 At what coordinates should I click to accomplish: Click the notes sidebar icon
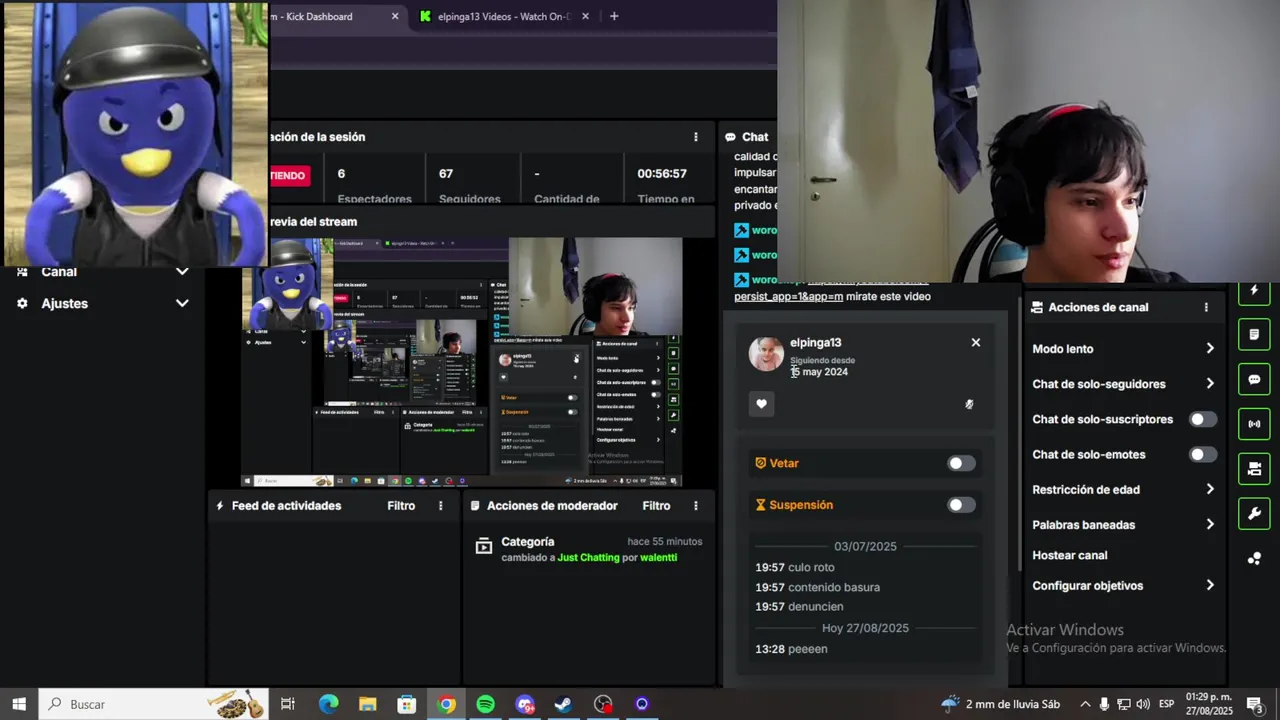(1254, 333)
